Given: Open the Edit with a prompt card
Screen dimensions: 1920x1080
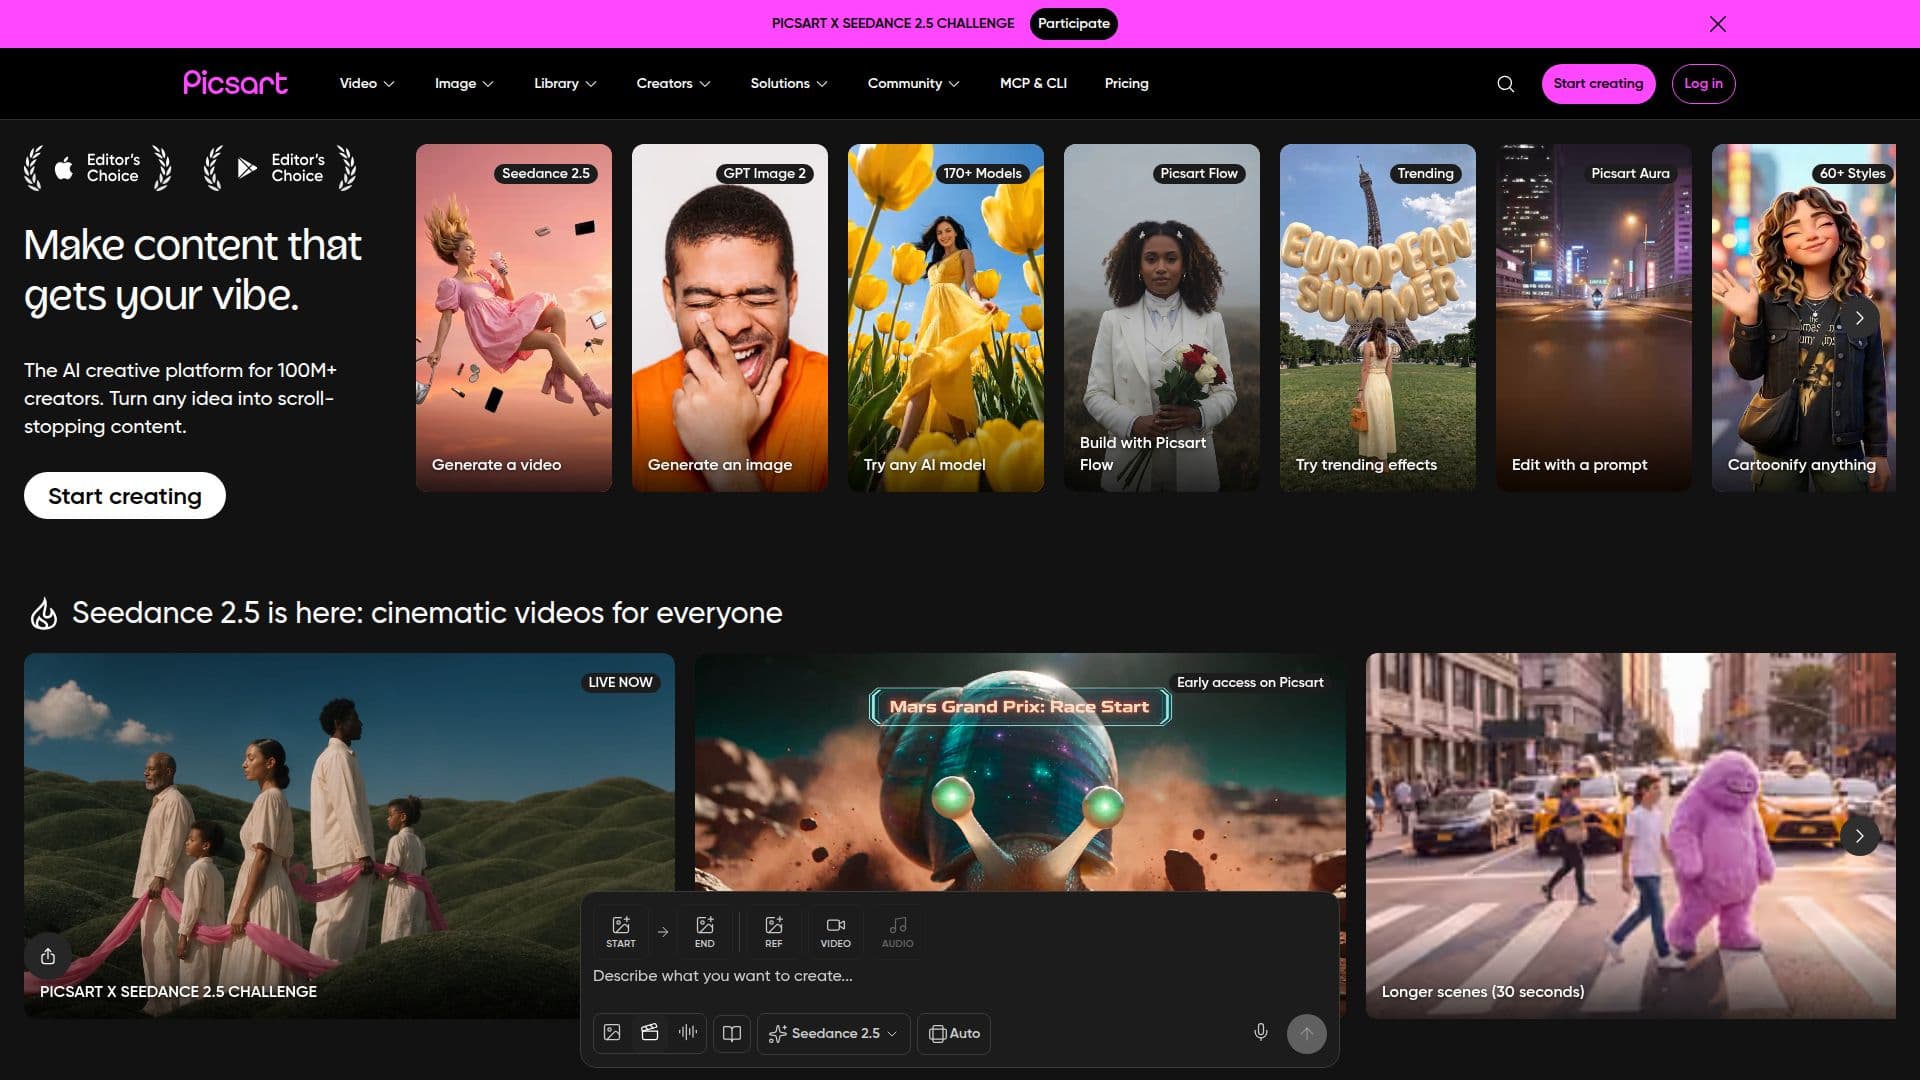Looking at the screenshot, I should (1594, 317).
